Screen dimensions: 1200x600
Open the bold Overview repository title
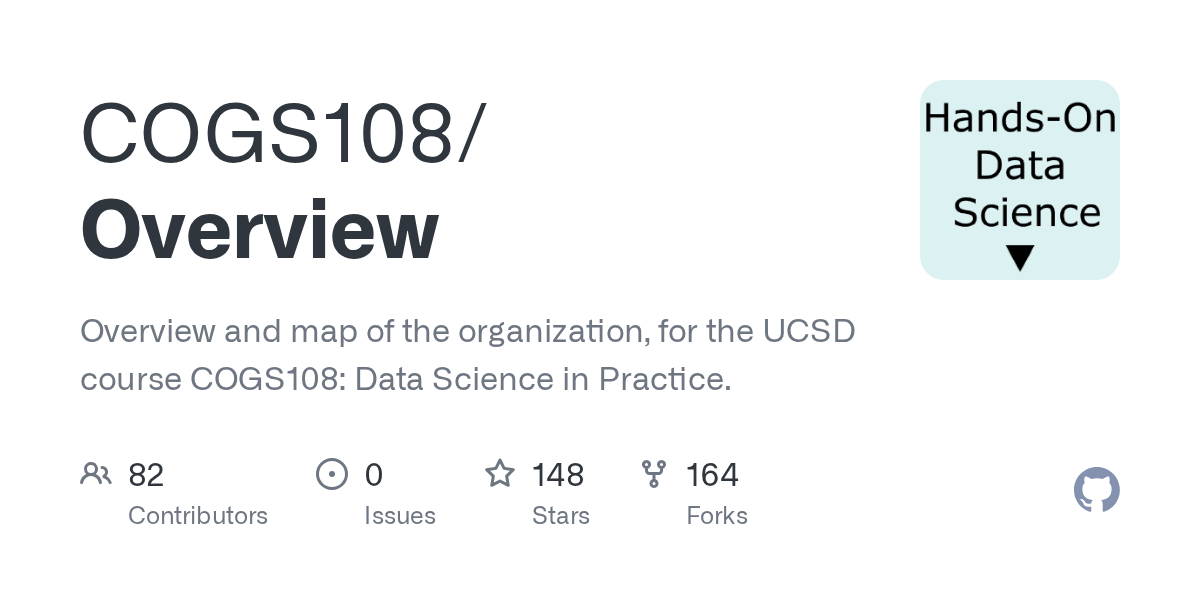point(260,229)
